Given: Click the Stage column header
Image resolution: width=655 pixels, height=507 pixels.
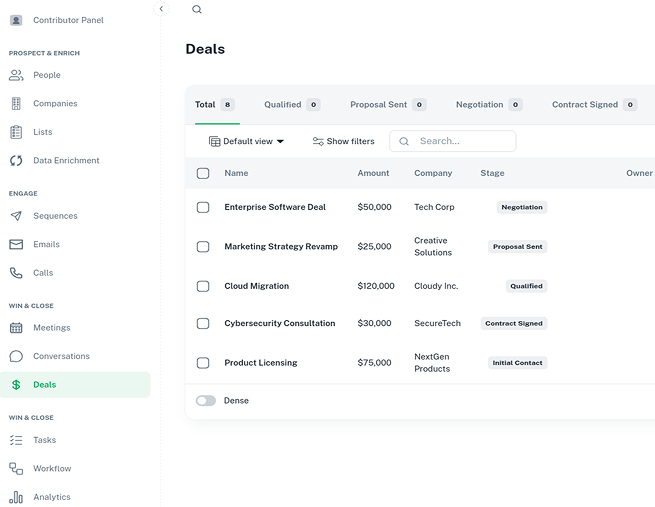Looking at the screenshot, I should tap(492, 173).
